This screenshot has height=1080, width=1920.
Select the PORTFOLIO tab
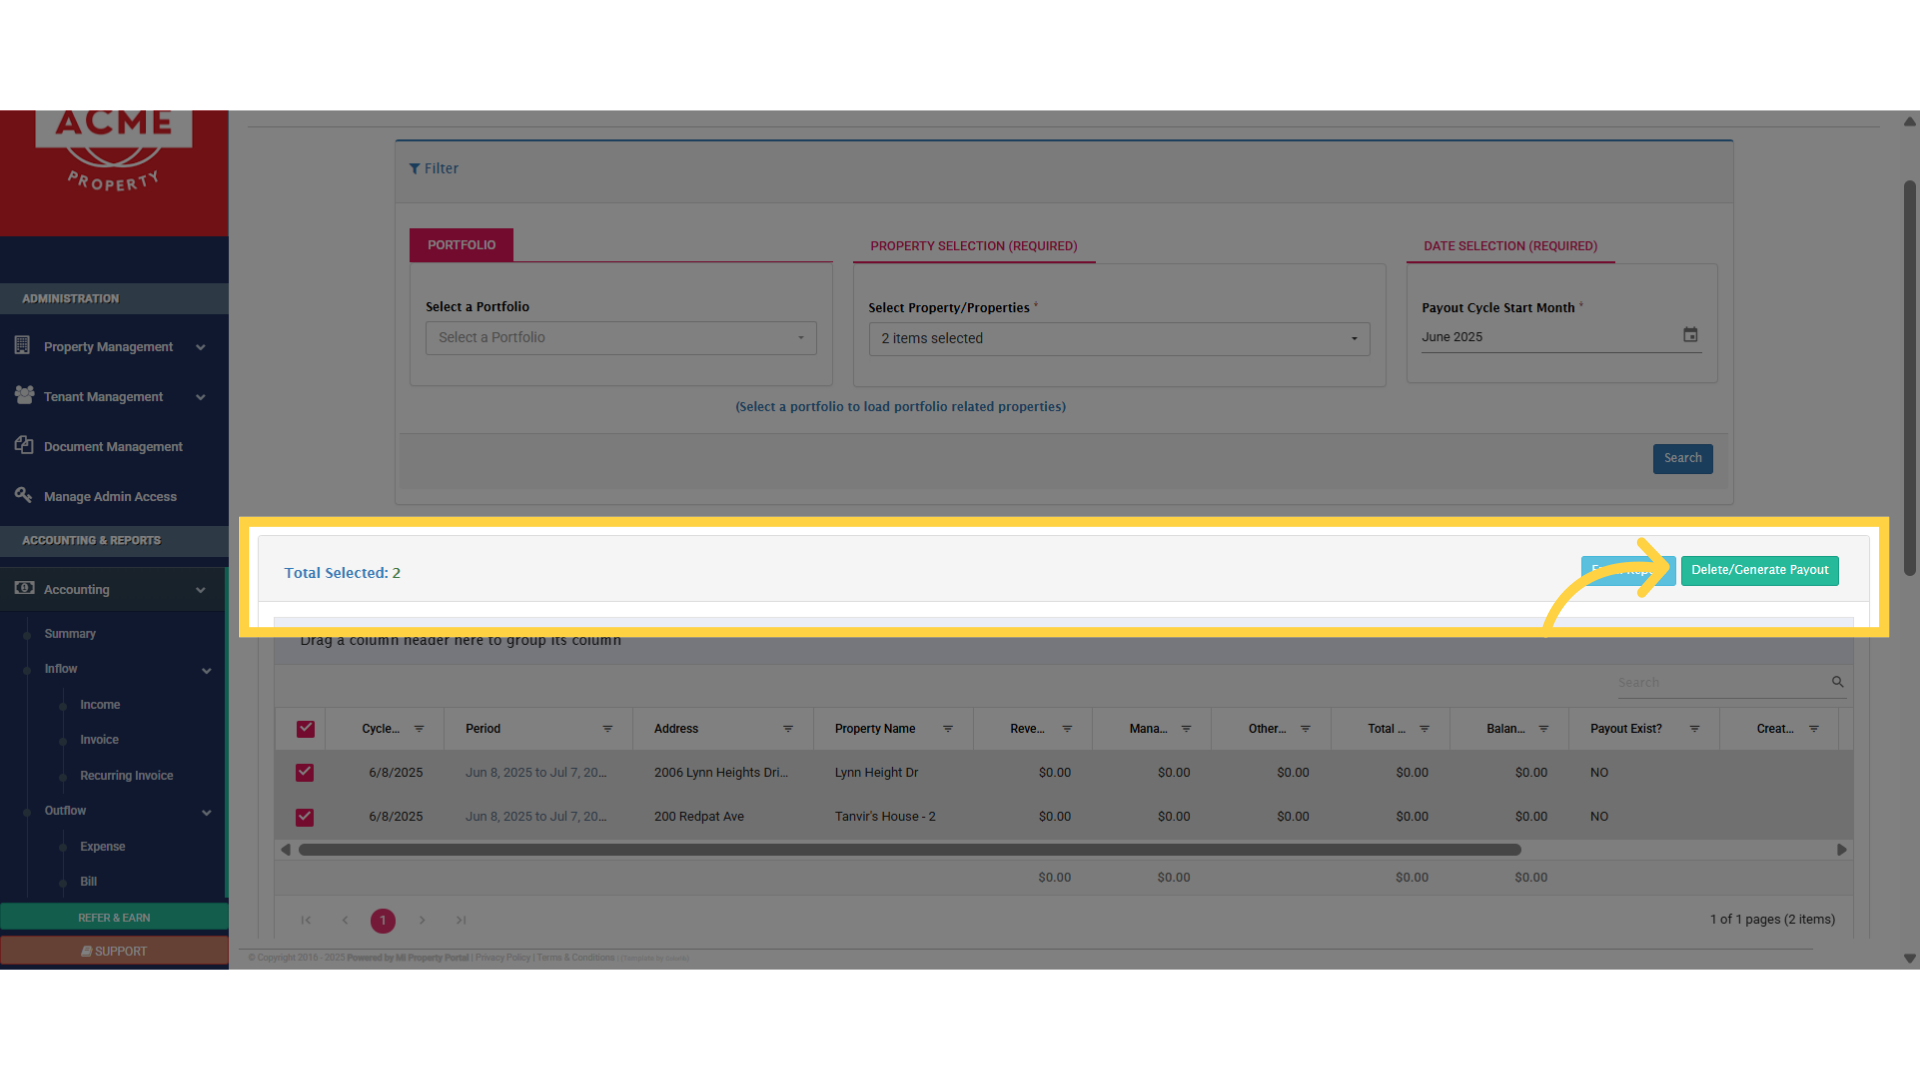click(461, 245)
